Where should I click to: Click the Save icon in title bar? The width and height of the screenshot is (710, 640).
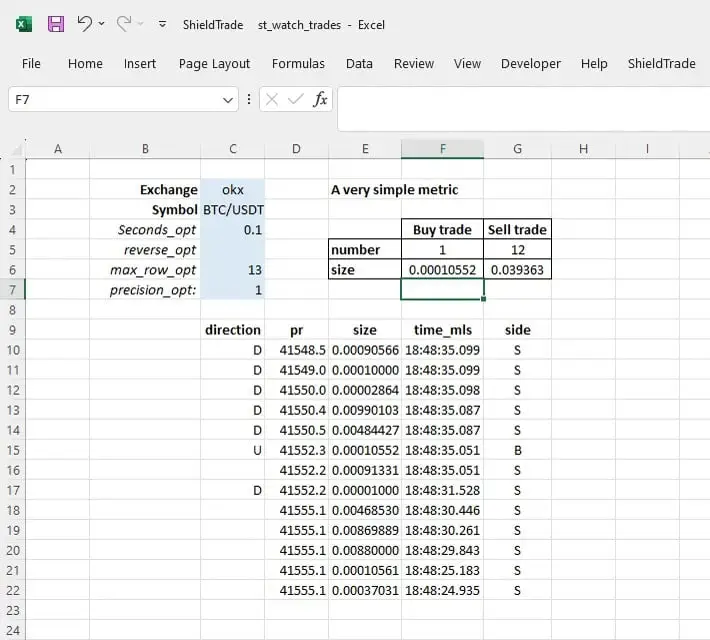pos(56,24)
